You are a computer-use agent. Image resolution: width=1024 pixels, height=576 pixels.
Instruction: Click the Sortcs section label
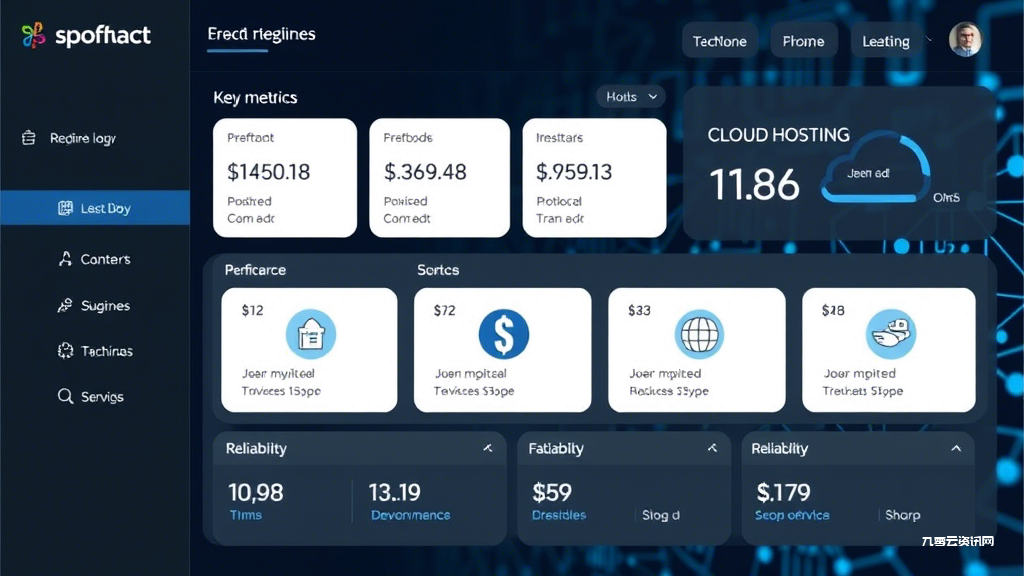438,270
